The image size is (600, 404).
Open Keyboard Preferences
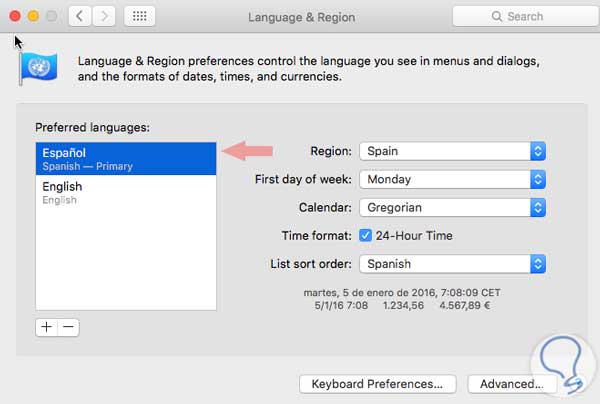[x=377, y=384]
